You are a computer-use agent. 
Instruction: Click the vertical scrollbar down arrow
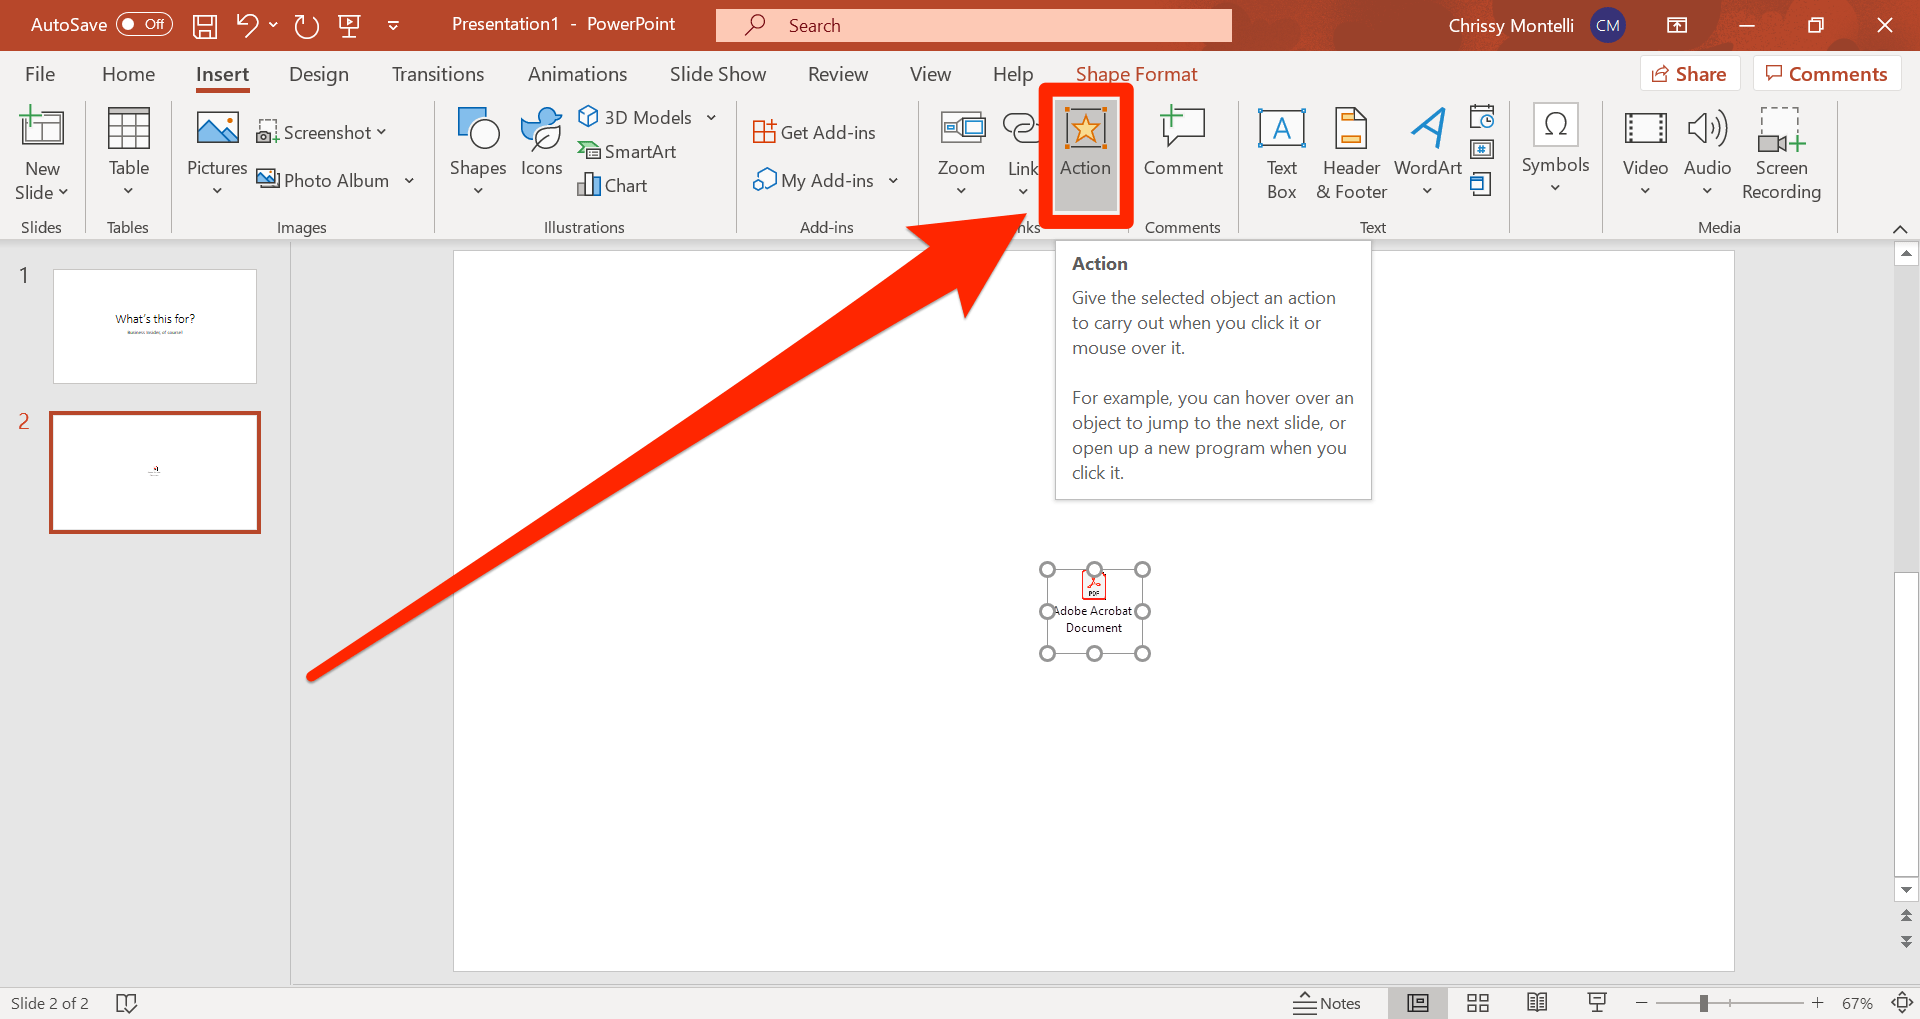[x=1906, y=889]
